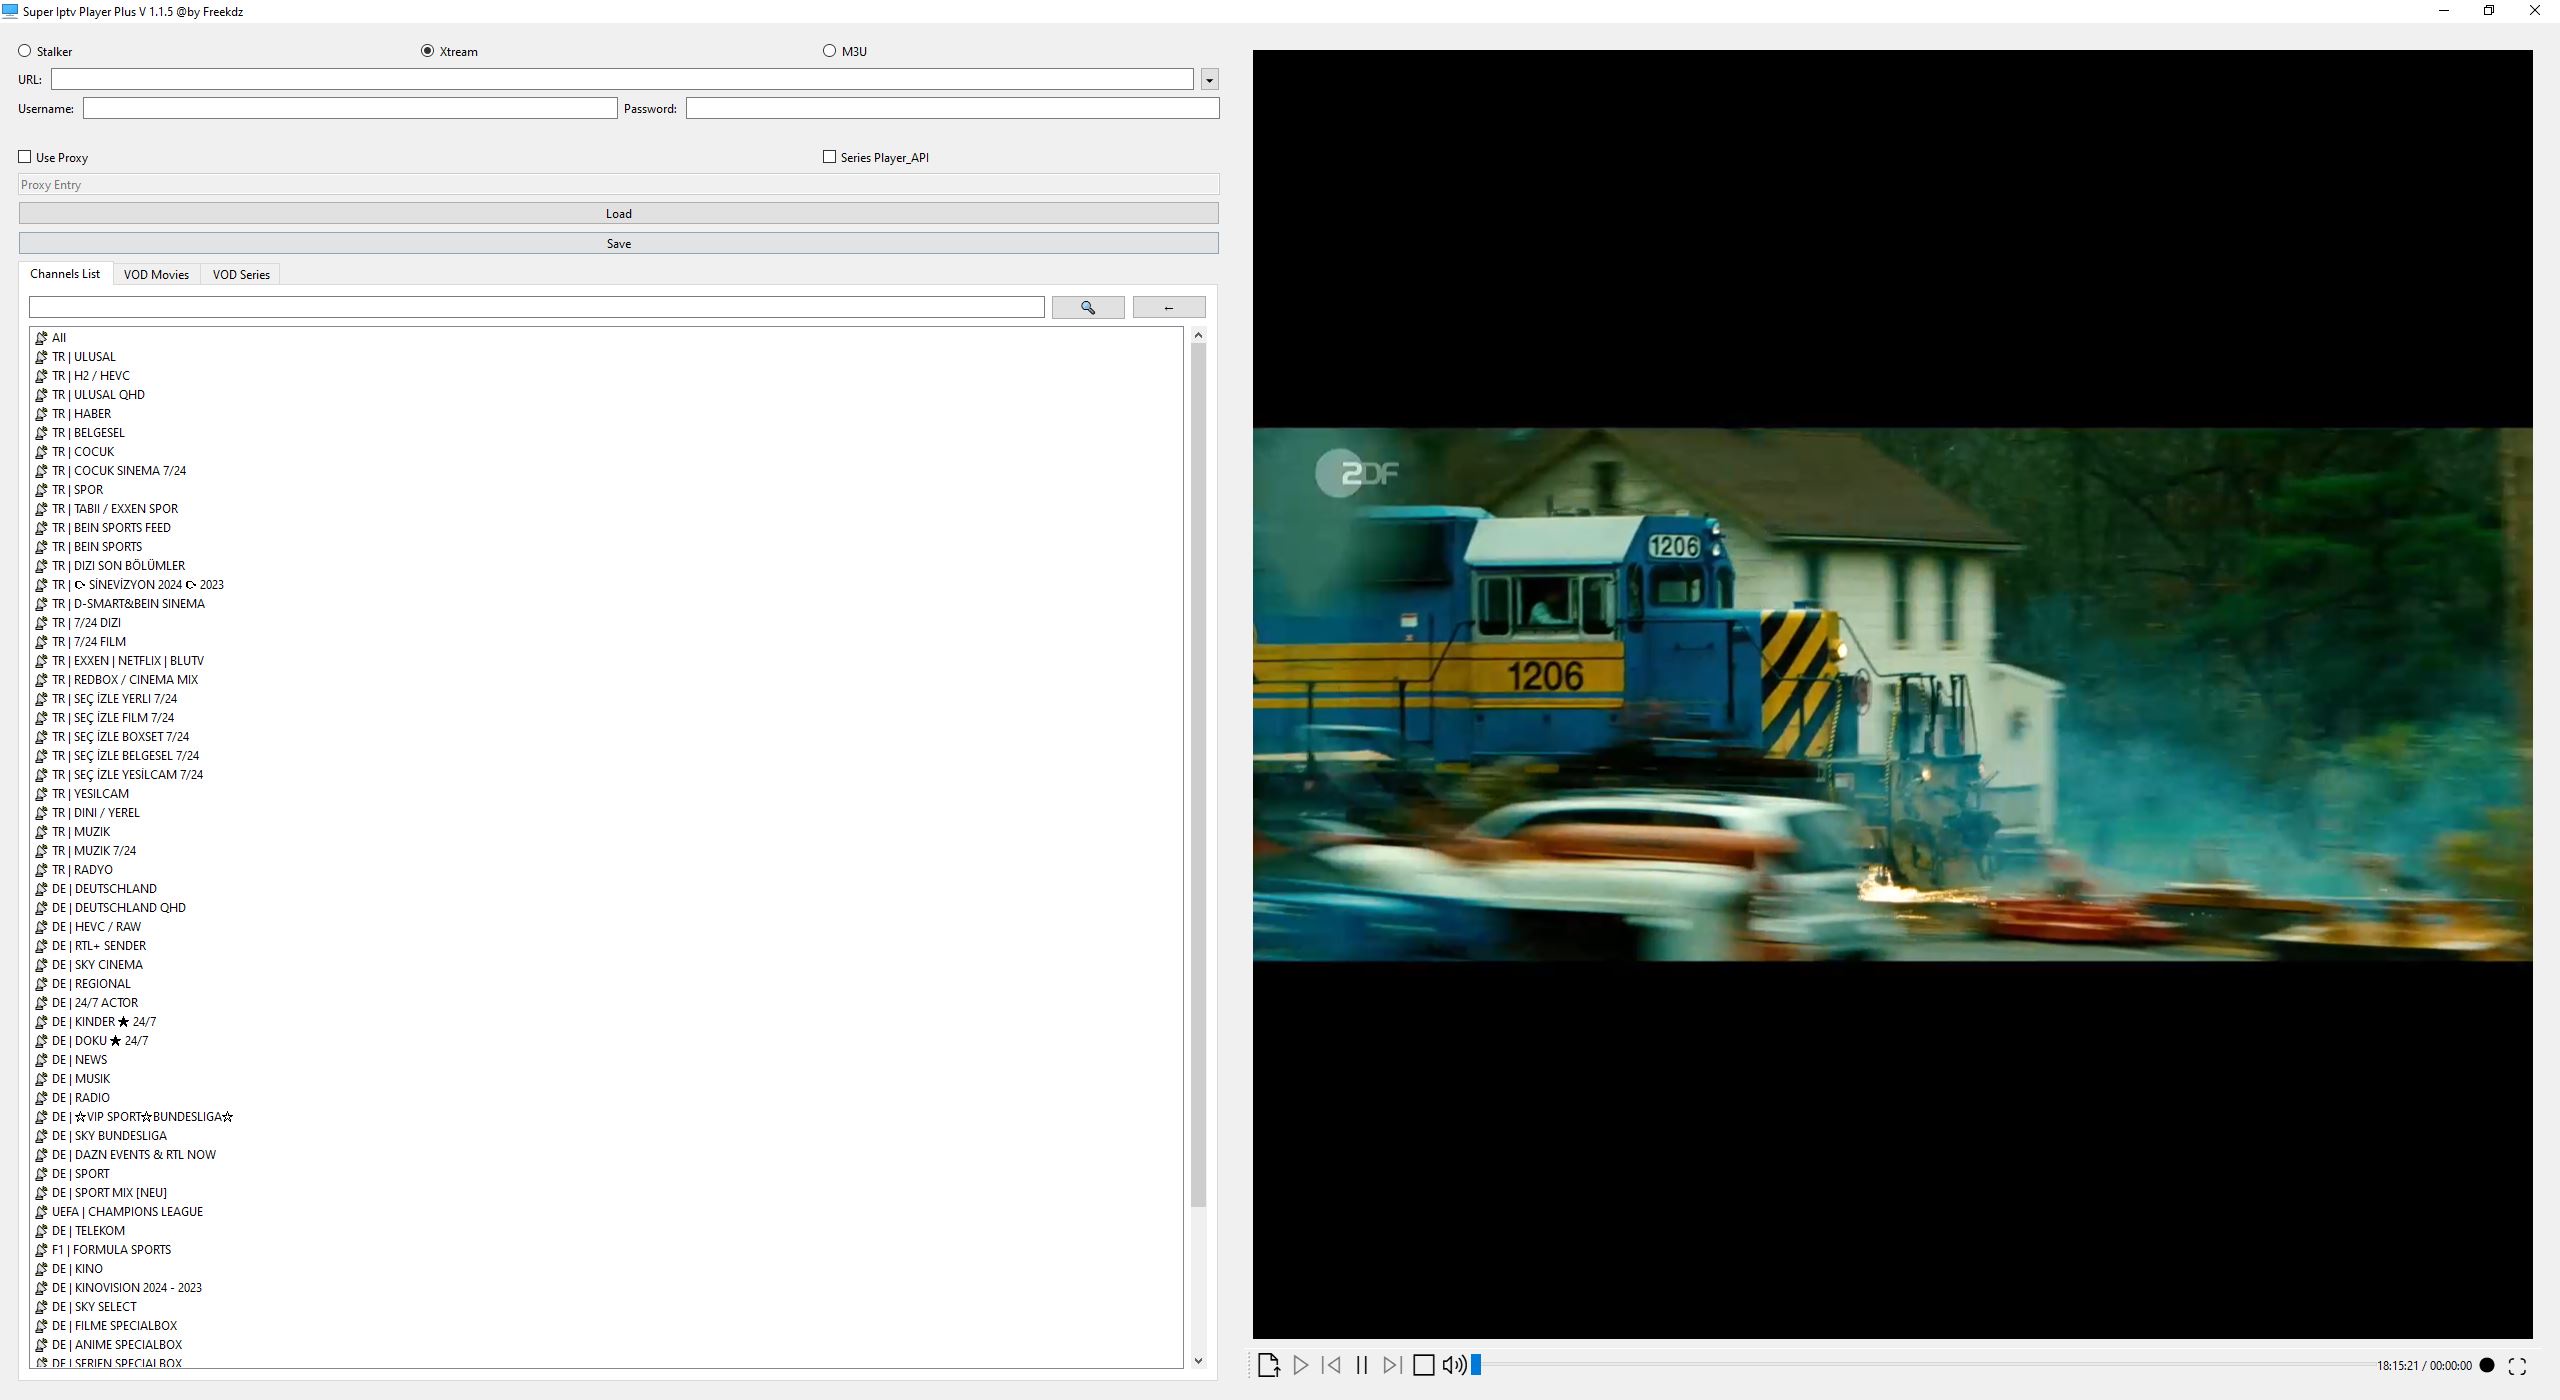2560x1400 pixels.
Task: Switch to the VOD Movies tab
Action: click(156, 275)
